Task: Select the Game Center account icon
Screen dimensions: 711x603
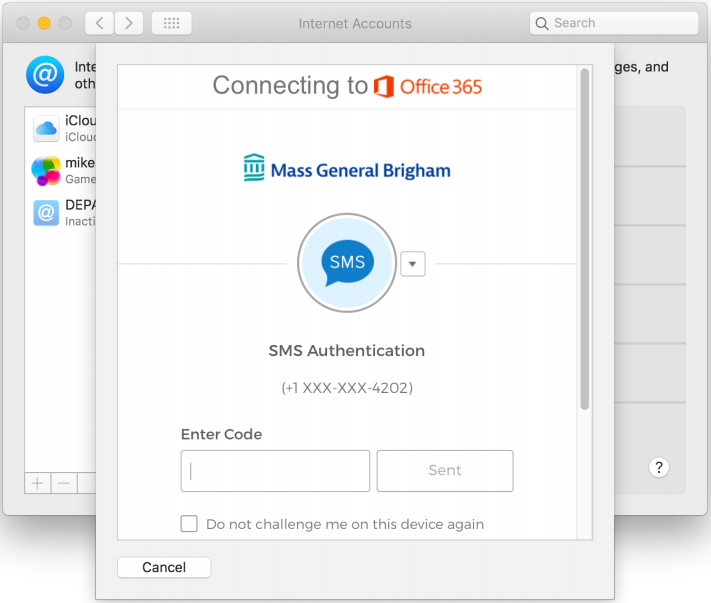Action: point(46,170)
